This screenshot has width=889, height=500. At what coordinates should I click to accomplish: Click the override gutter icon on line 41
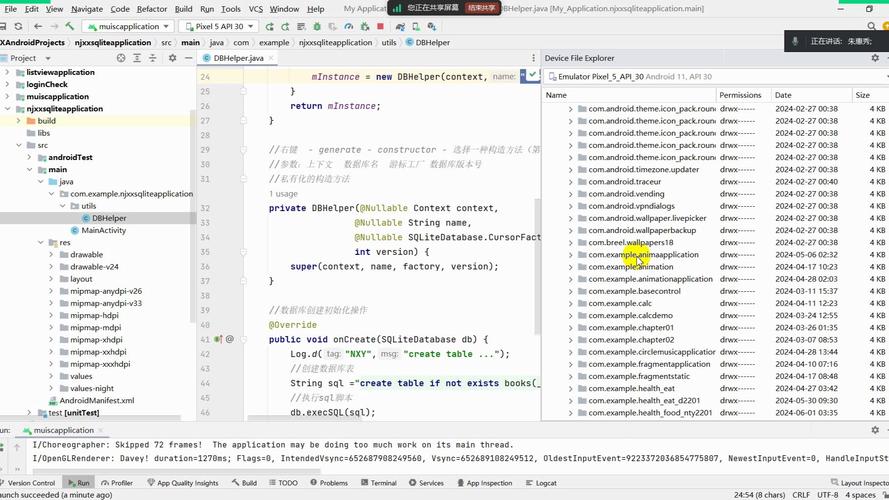[x=218, y=339]
